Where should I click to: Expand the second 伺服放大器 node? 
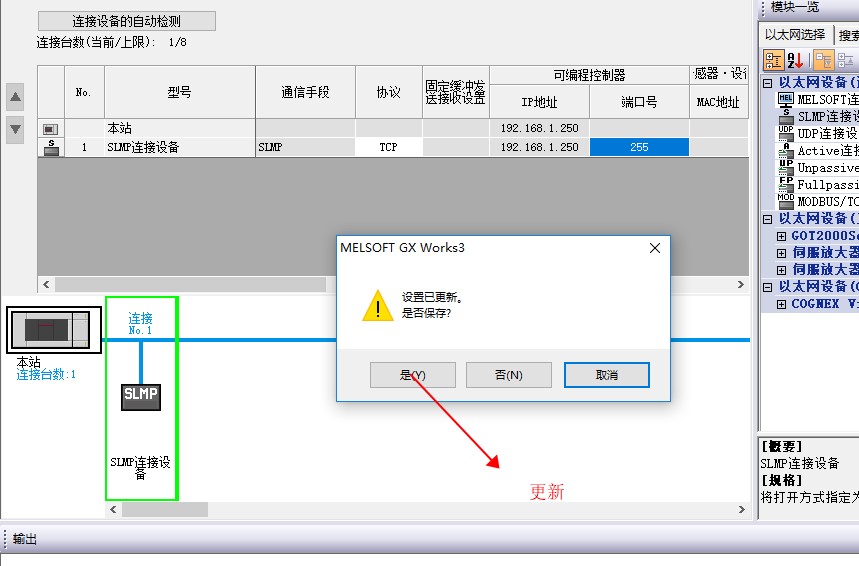(781, 270)
